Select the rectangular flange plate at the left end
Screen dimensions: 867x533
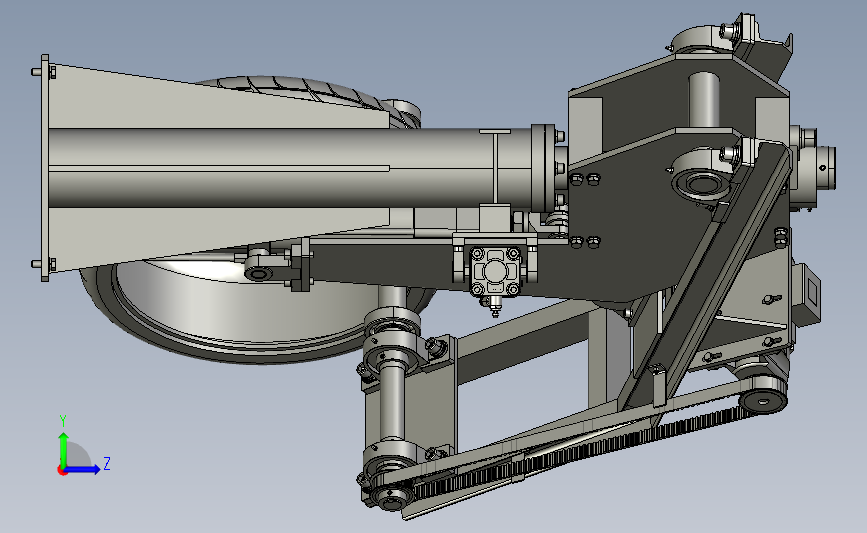[45, 168]
